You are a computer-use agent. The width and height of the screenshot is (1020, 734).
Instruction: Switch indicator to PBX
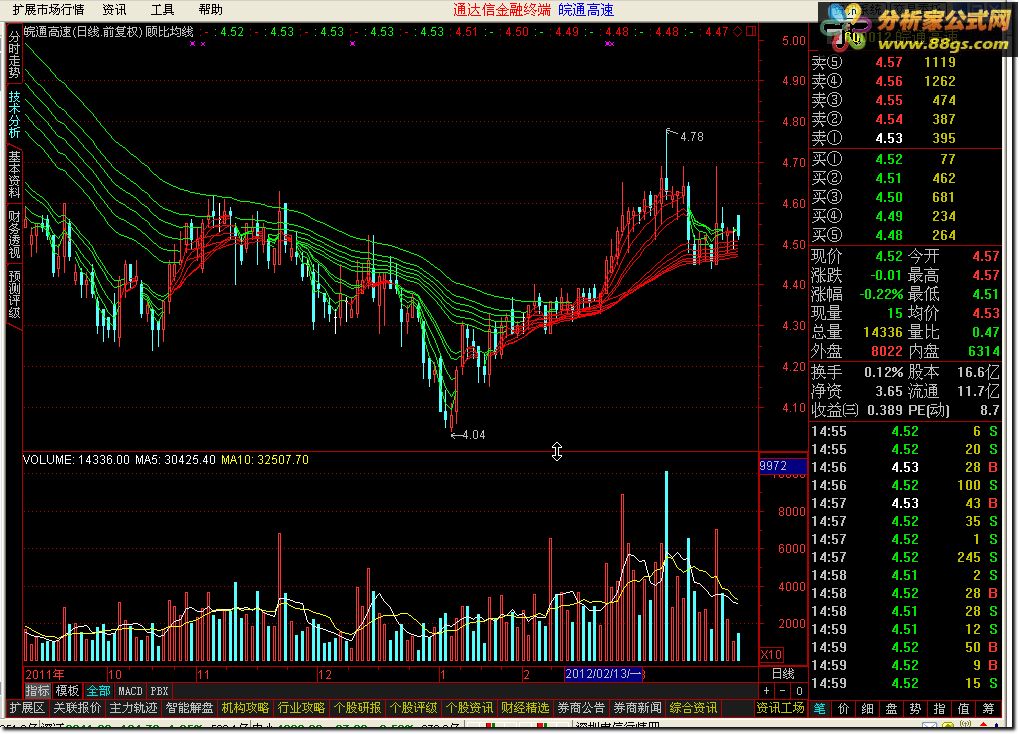pyautogui.click(x=159, y=691)
